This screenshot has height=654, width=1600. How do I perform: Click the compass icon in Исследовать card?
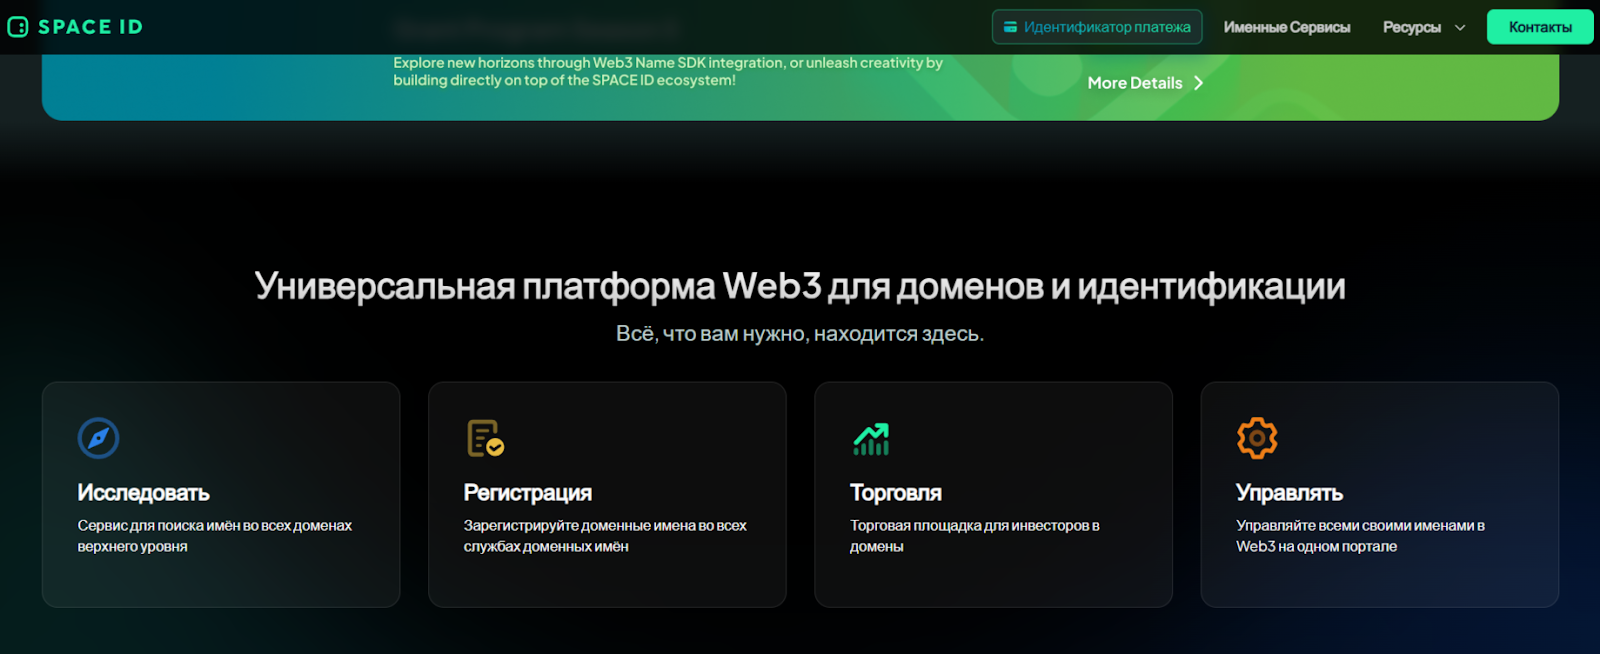point(98,438)
